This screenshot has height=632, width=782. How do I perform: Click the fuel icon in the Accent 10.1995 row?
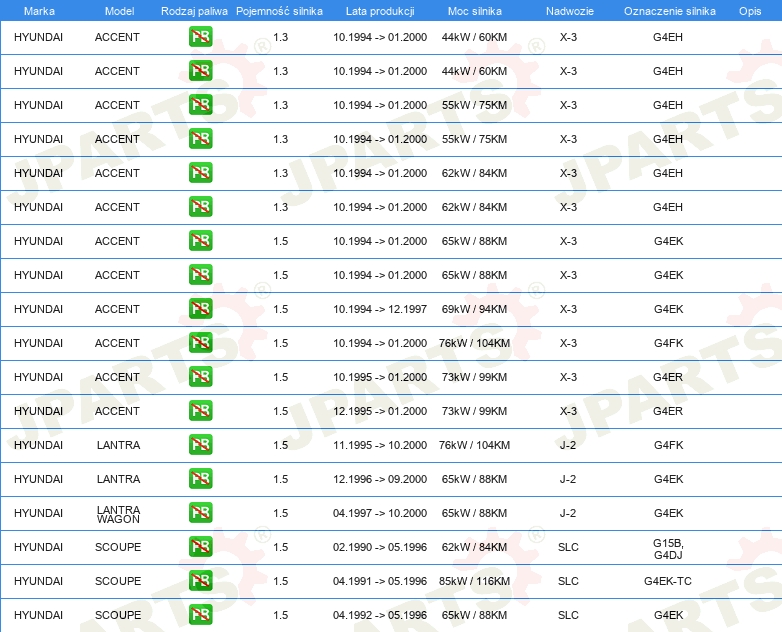click(200, 377)
